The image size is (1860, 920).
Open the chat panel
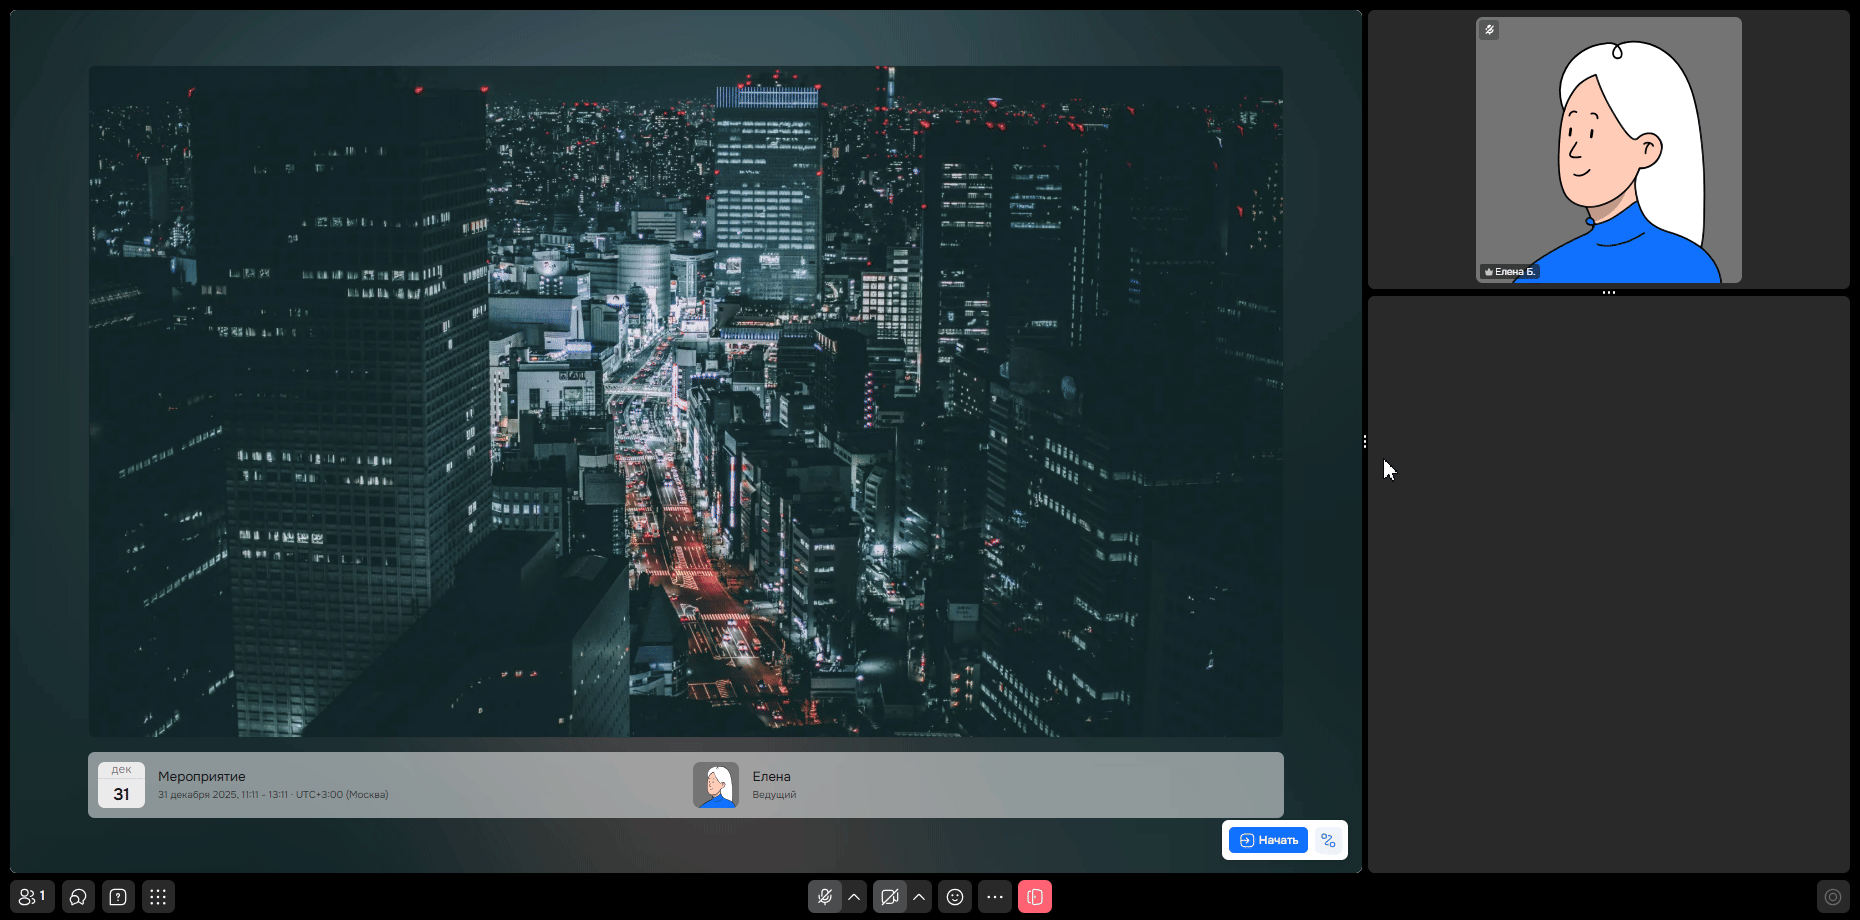[78, 897]
